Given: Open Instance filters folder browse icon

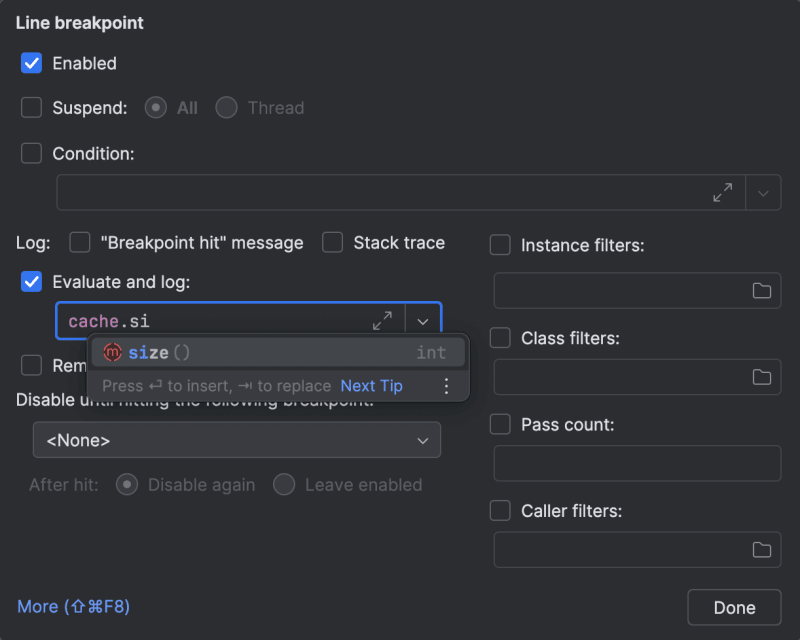Looking at the screenshot, I should point(762,291).
